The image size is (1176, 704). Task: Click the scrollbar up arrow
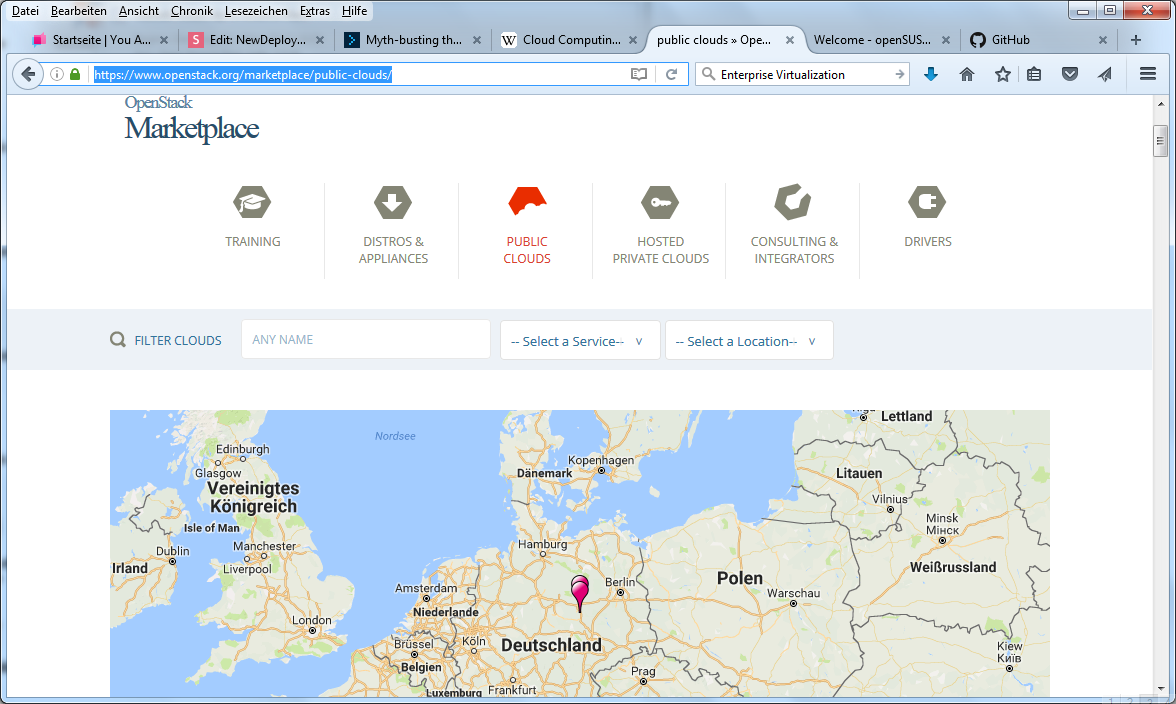point(1160,103)
